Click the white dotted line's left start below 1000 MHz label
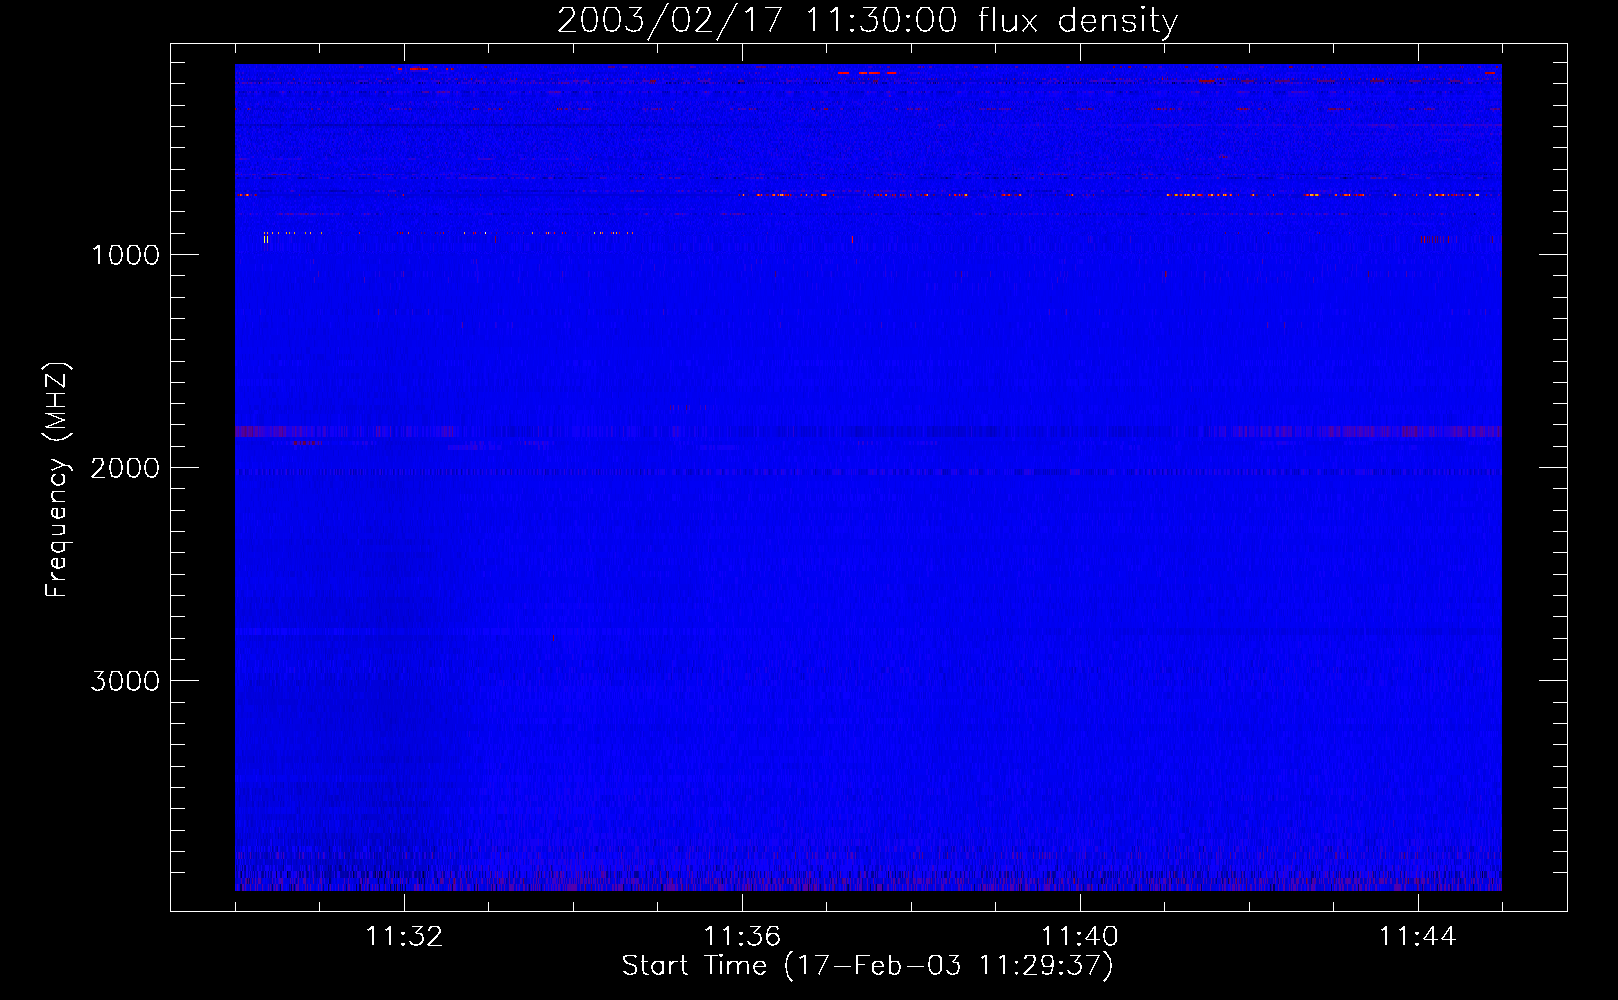Image resolution: width=1618 pixels, height=1000 pixels. coord(265,235)
